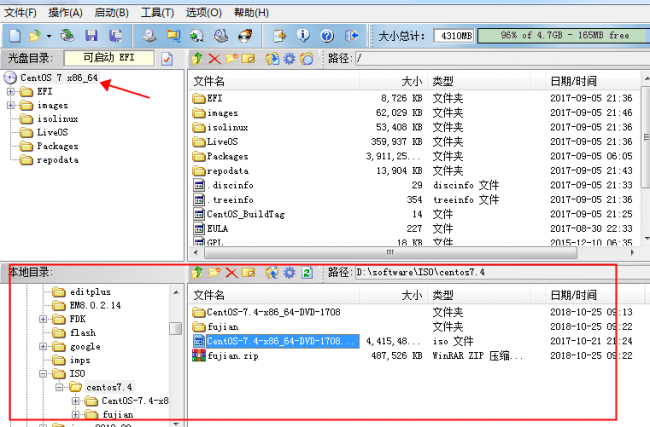Click the 96% of 4.7GB capacity bar

(564, 36)
